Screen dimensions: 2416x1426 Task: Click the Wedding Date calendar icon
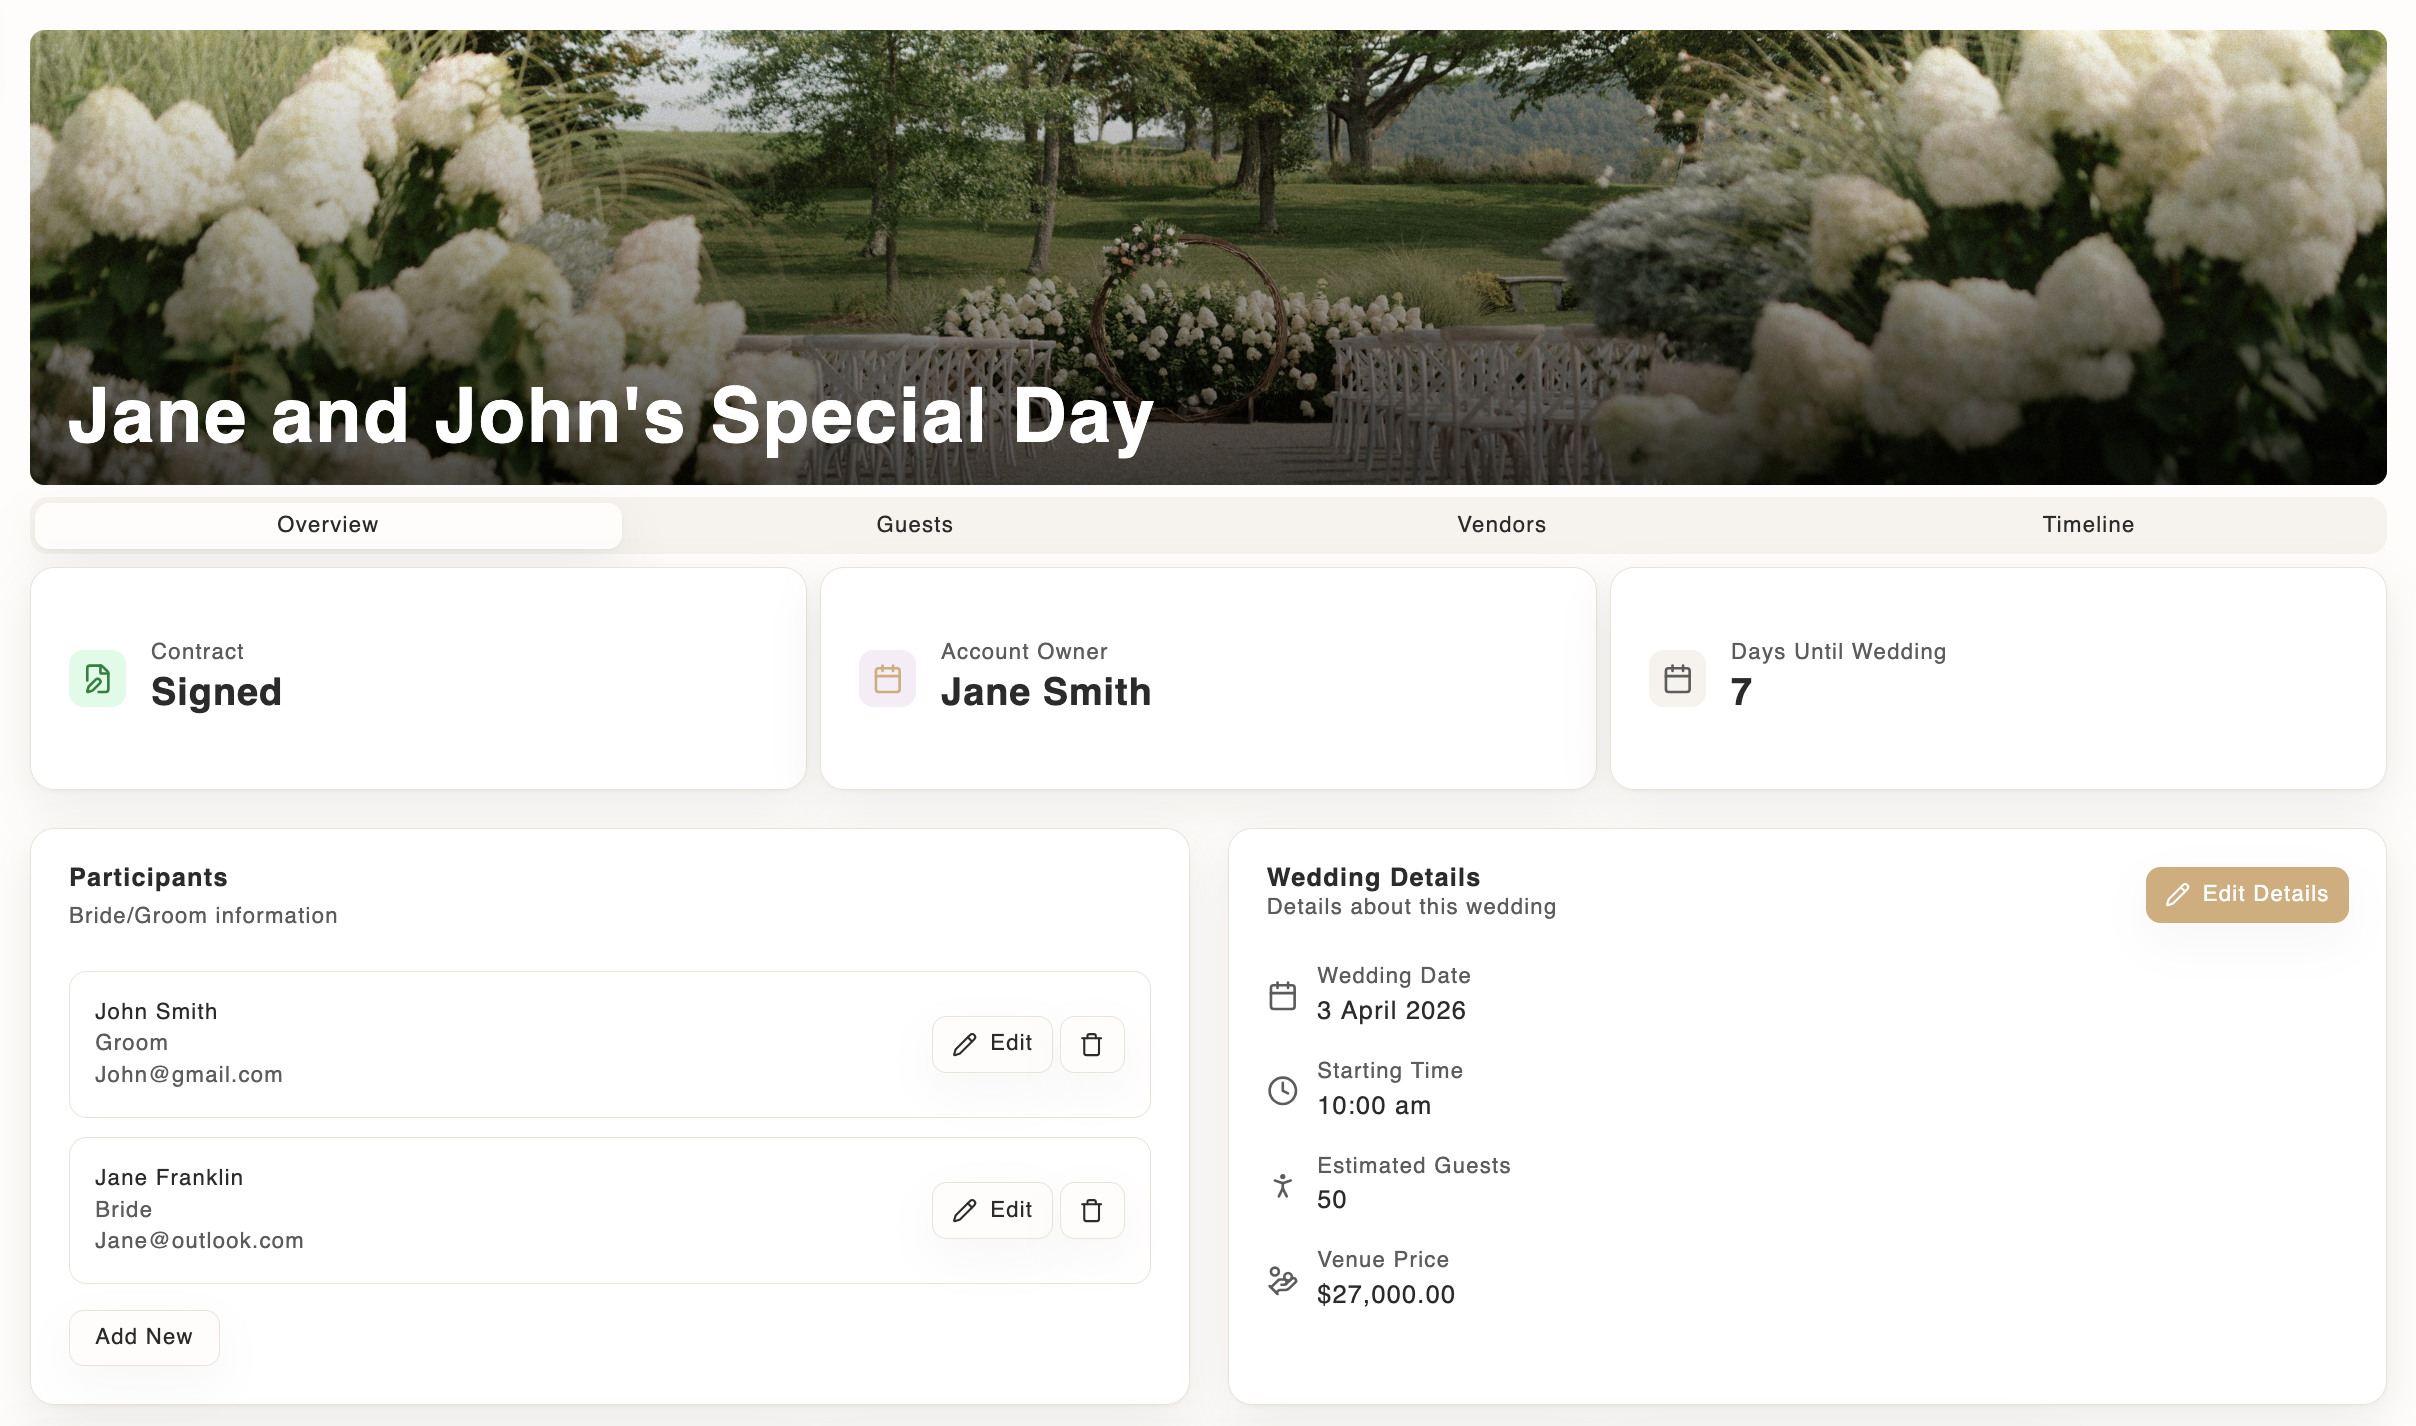(x=1282, y=994)
